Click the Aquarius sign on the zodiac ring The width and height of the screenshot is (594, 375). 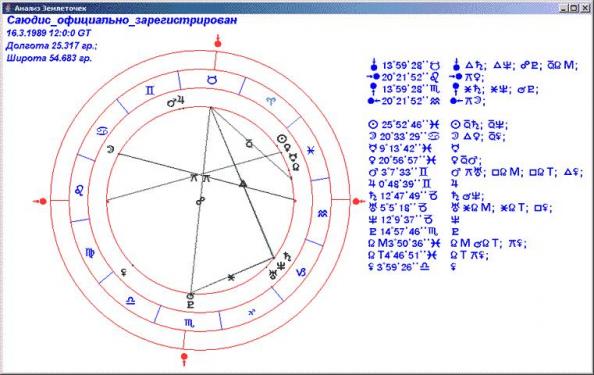[x=322, y=214]
